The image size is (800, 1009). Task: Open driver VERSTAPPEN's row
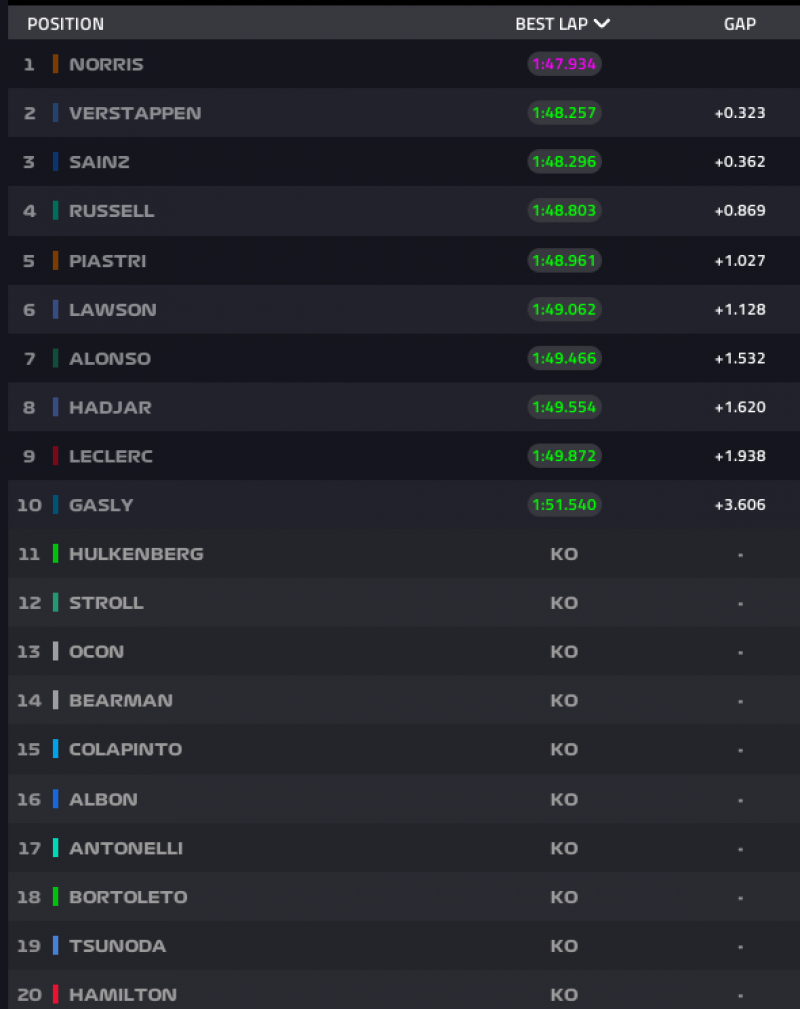(135, 113)
